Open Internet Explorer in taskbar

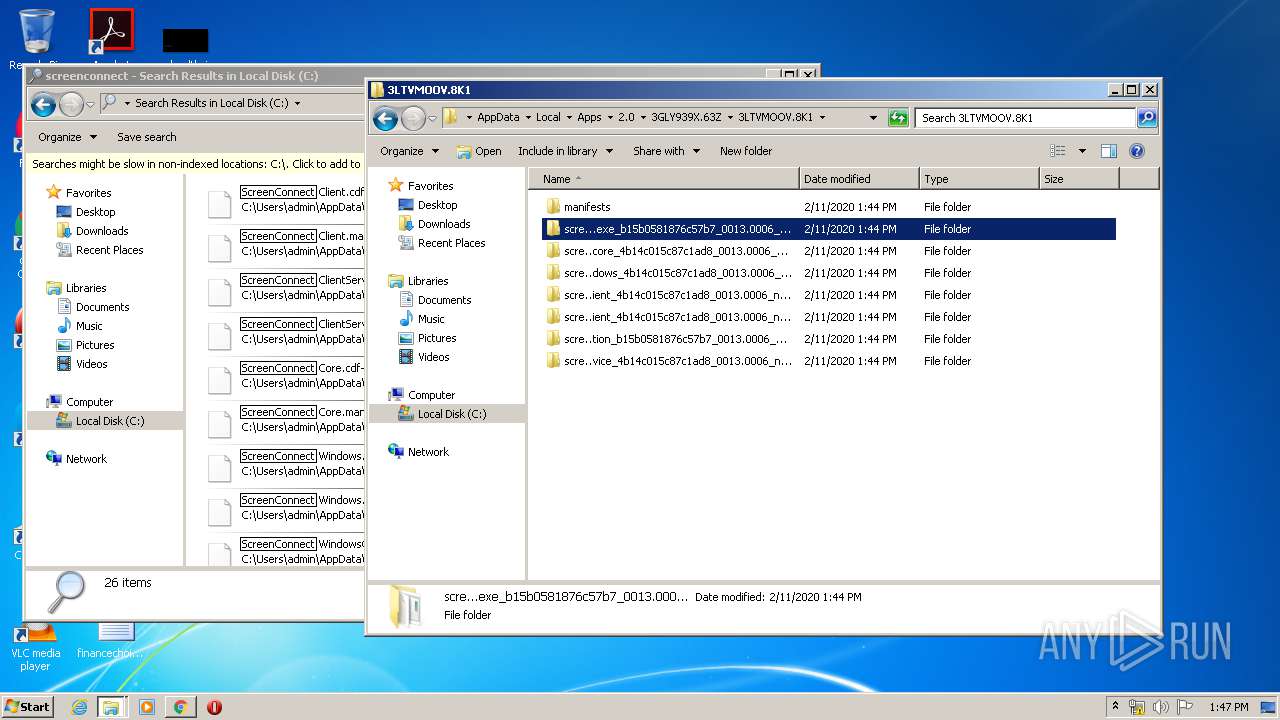(x=79, y=707)
